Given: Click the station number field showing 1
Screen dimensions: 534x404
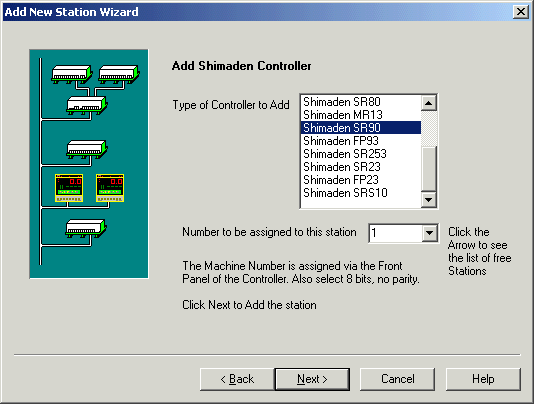Looking at the screenshot, I should coord(395,233).
